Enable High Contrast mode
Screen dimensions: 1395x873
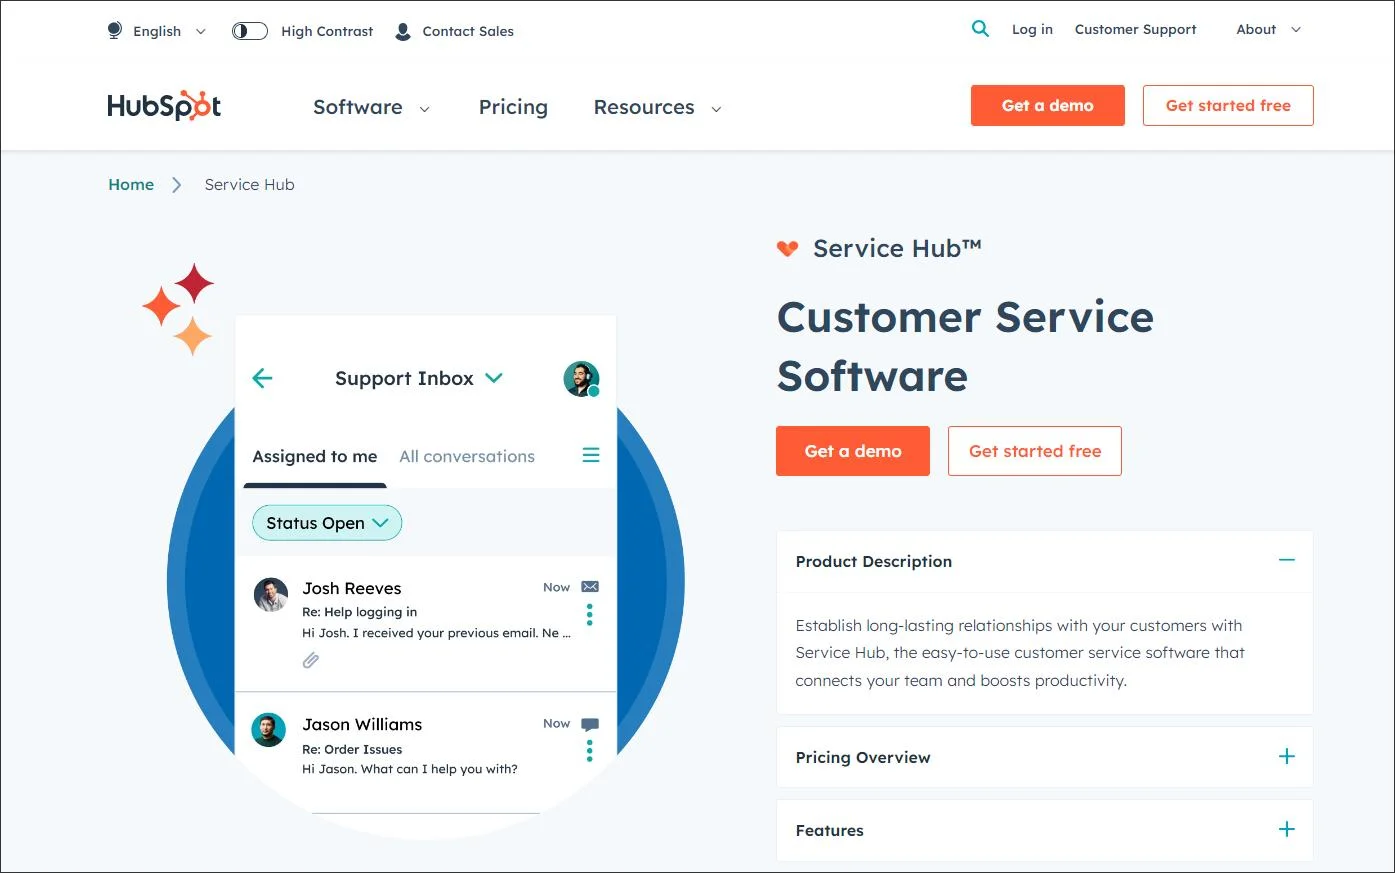[249, 31]
